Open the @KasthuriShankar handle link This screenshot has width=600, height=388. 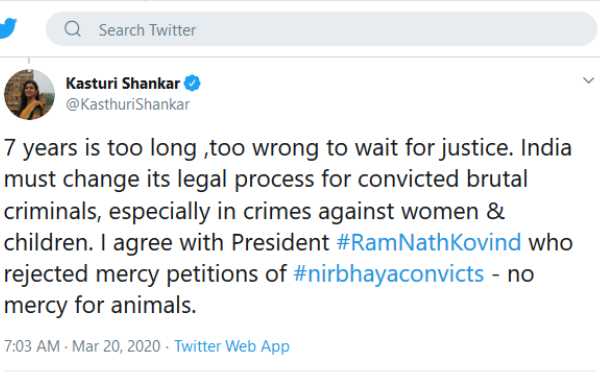pos(127,104)
